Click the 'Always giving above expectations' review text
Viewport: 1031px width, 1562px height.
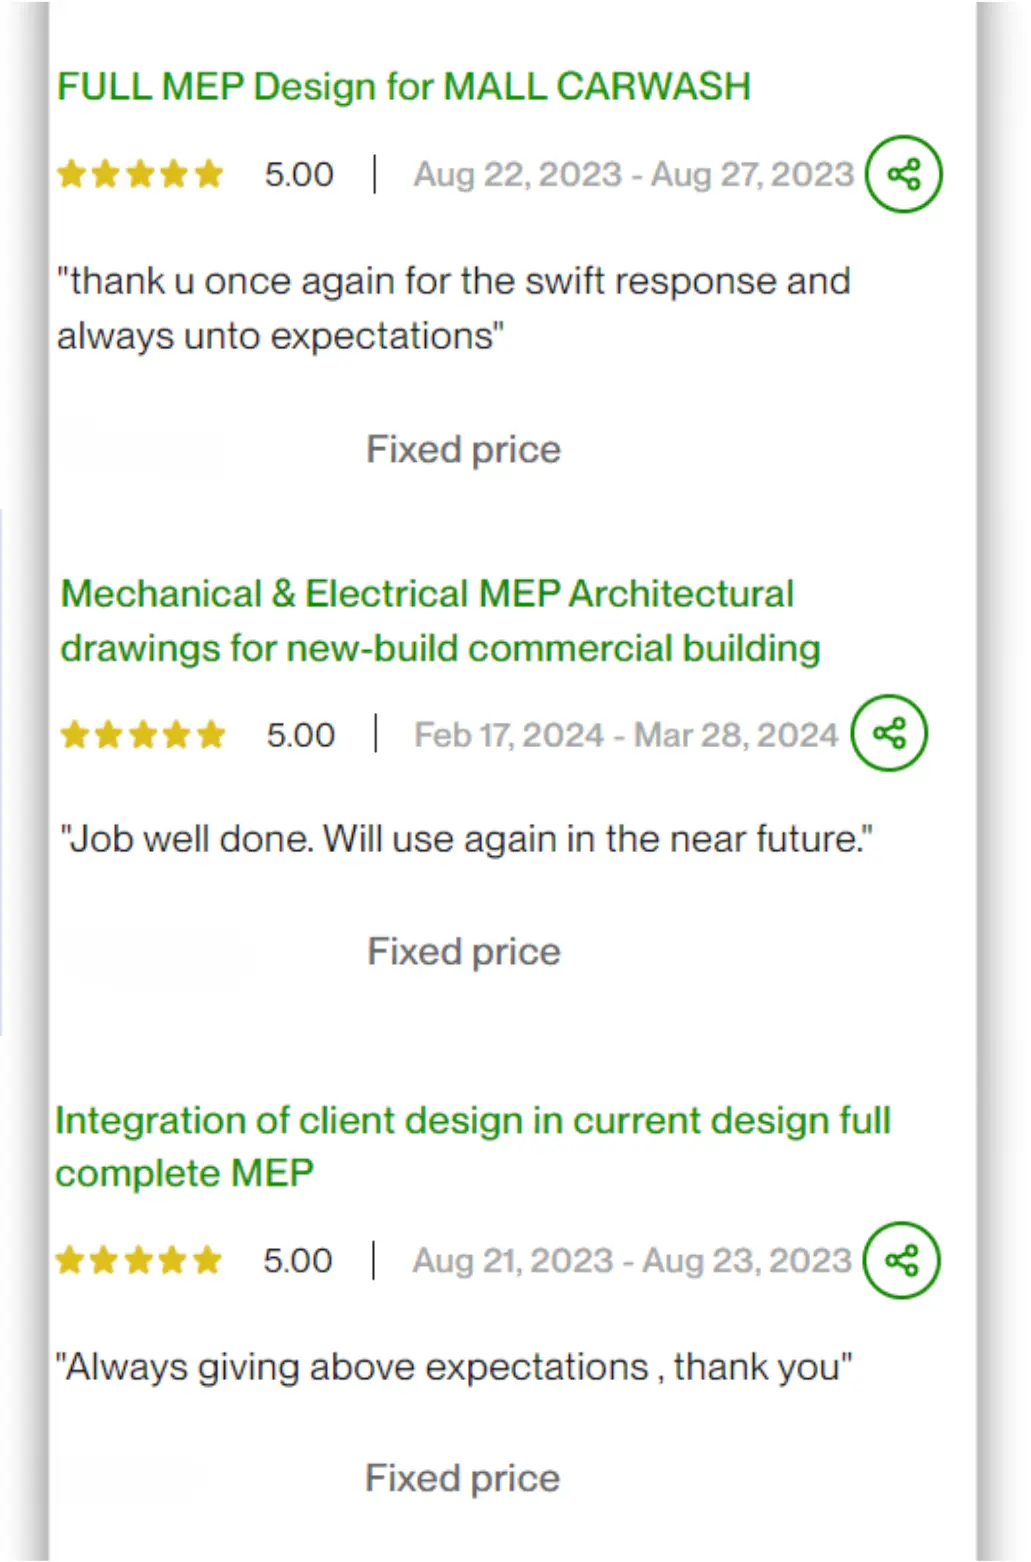(454, 1366)
